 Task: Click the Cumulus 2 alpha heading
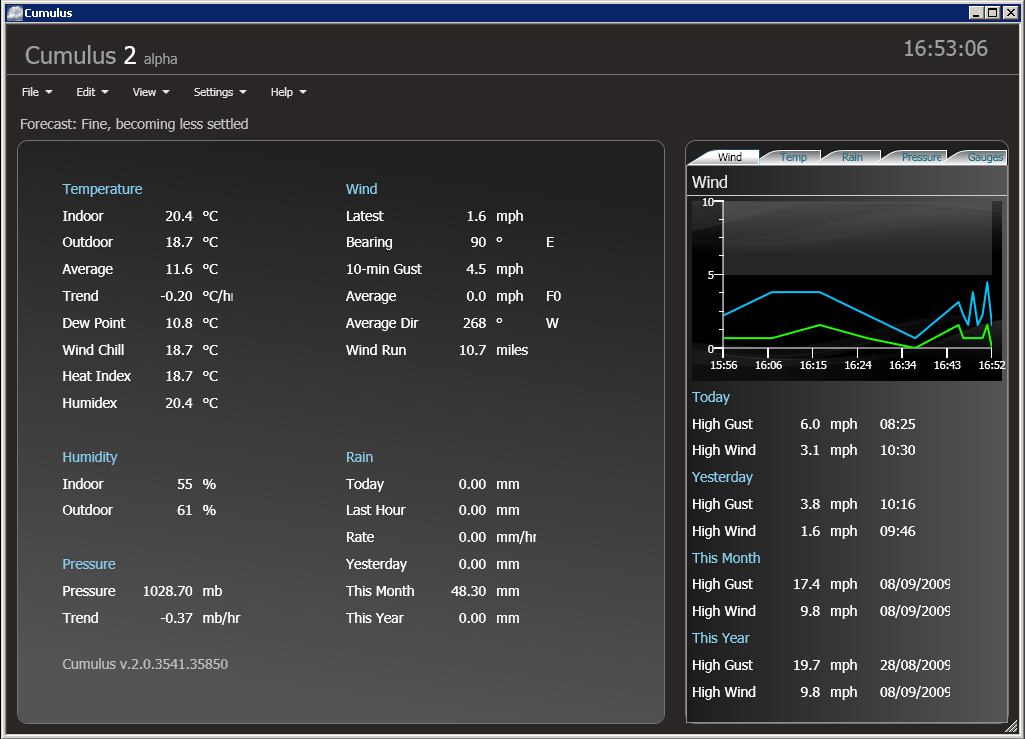[101, 56]
